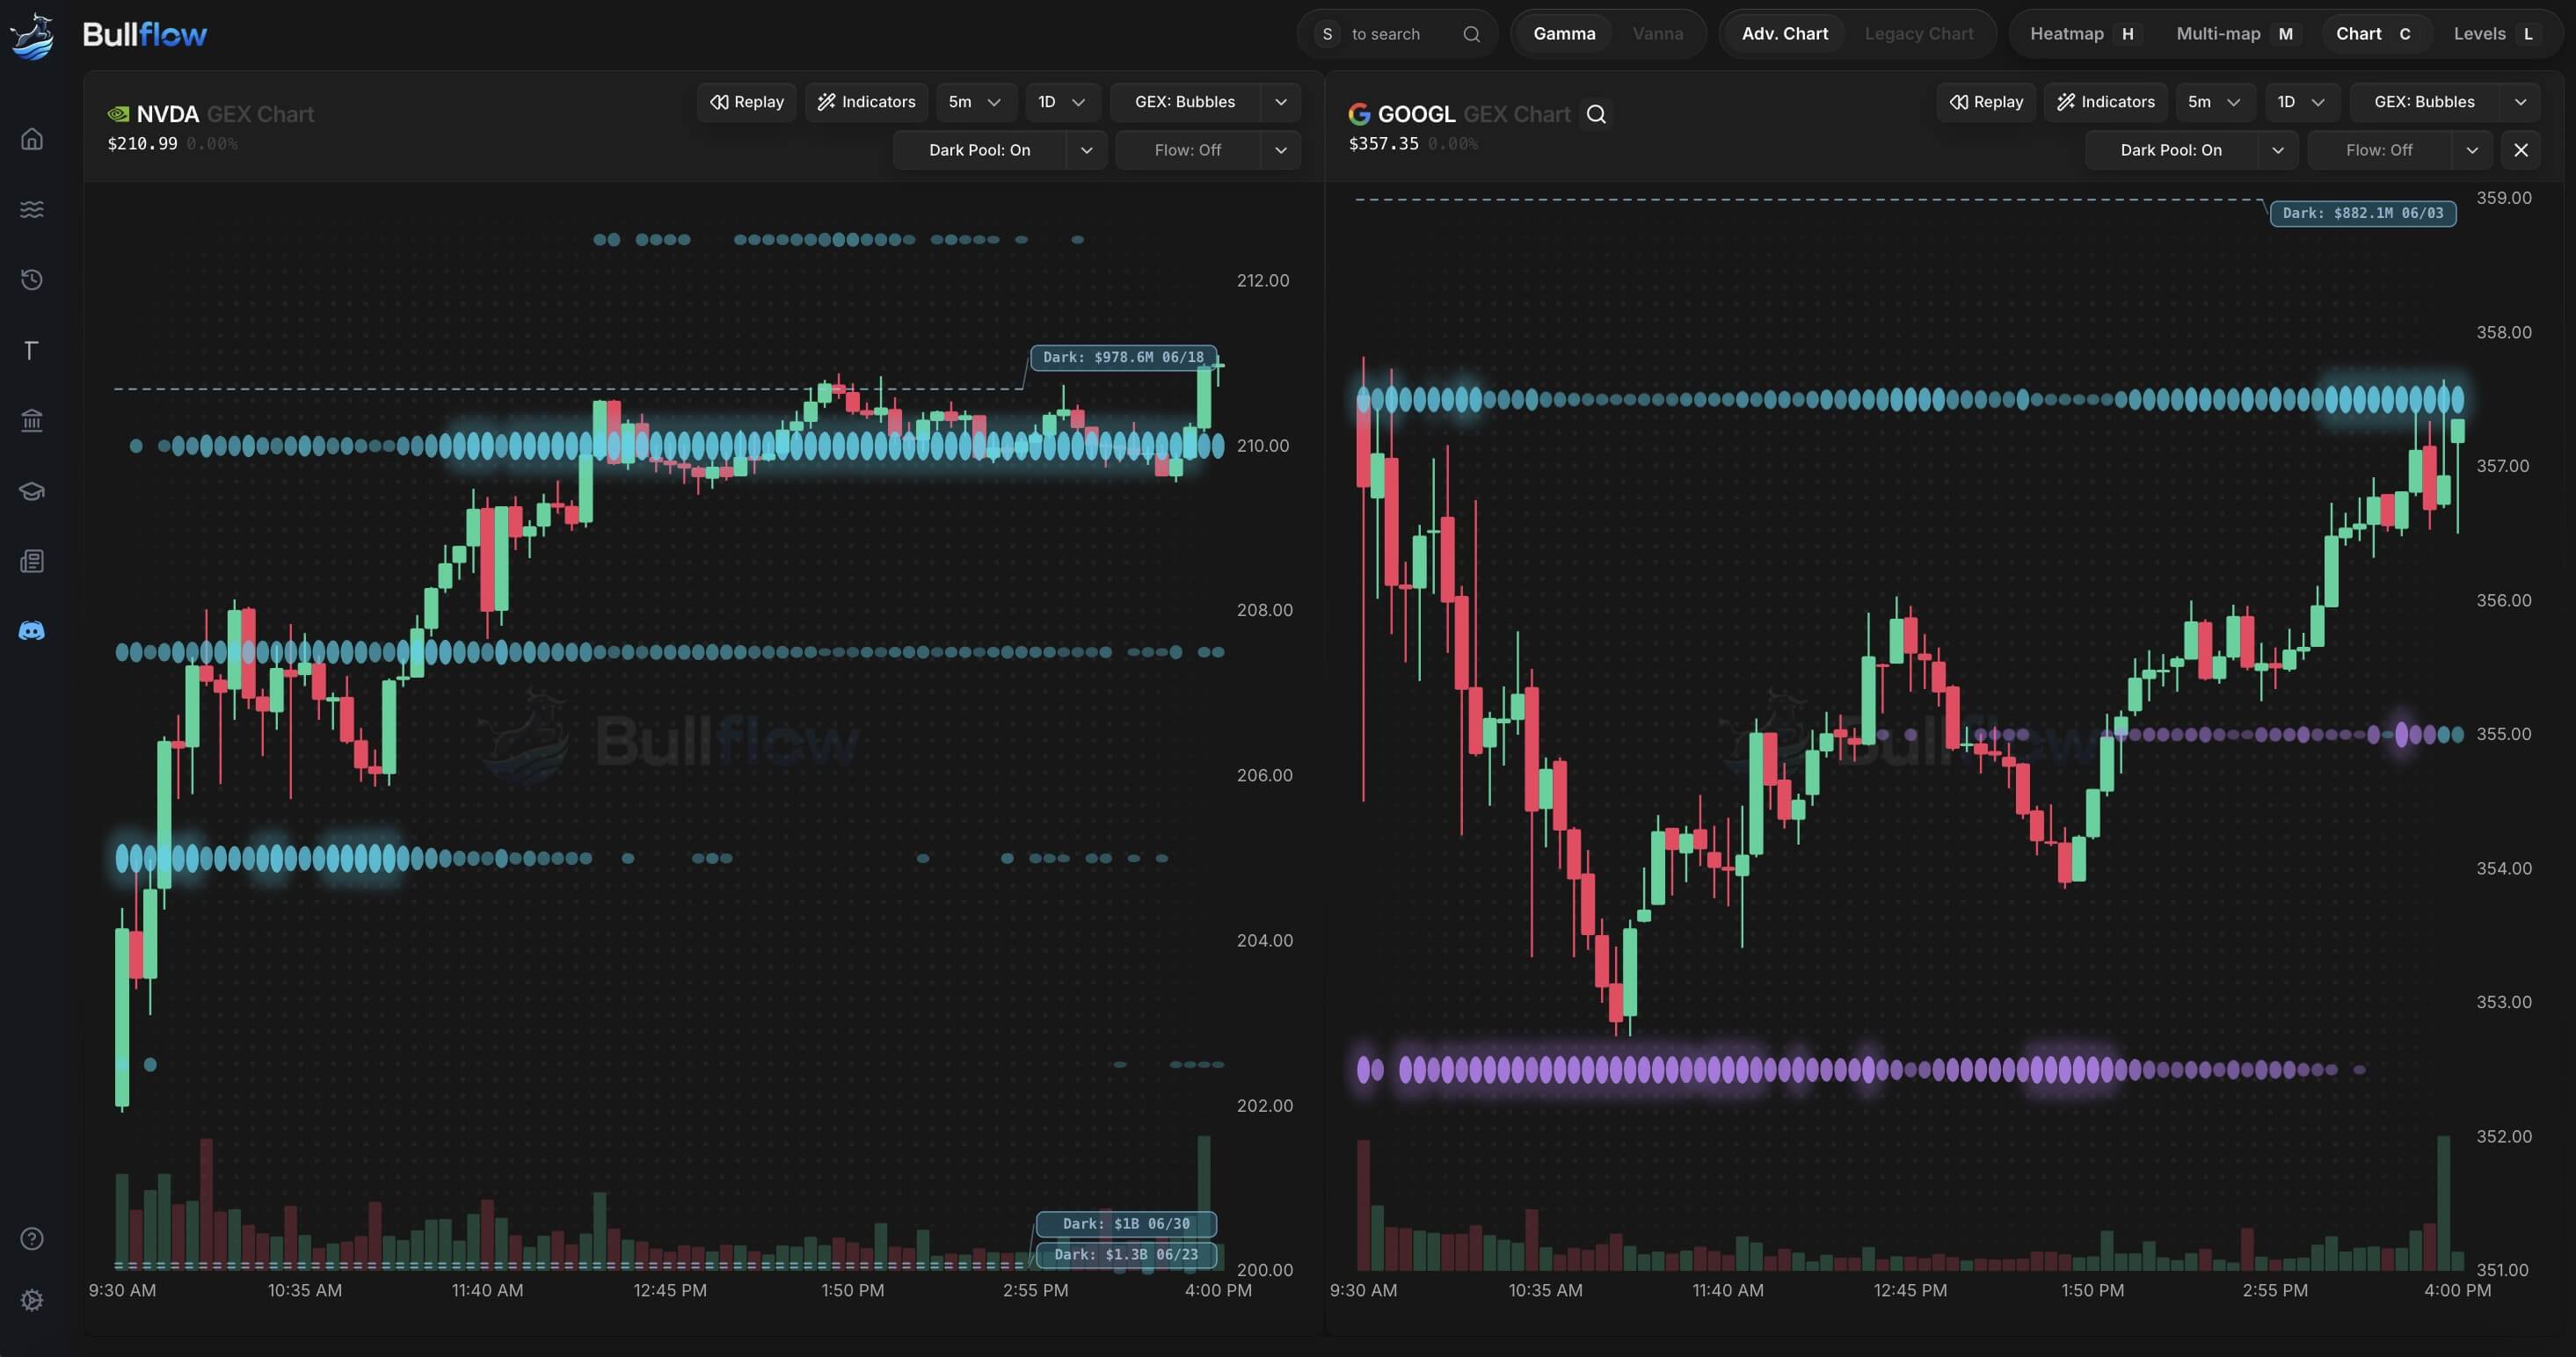
Task: Open the graduation cap education icon
Action: click(32, 491)
